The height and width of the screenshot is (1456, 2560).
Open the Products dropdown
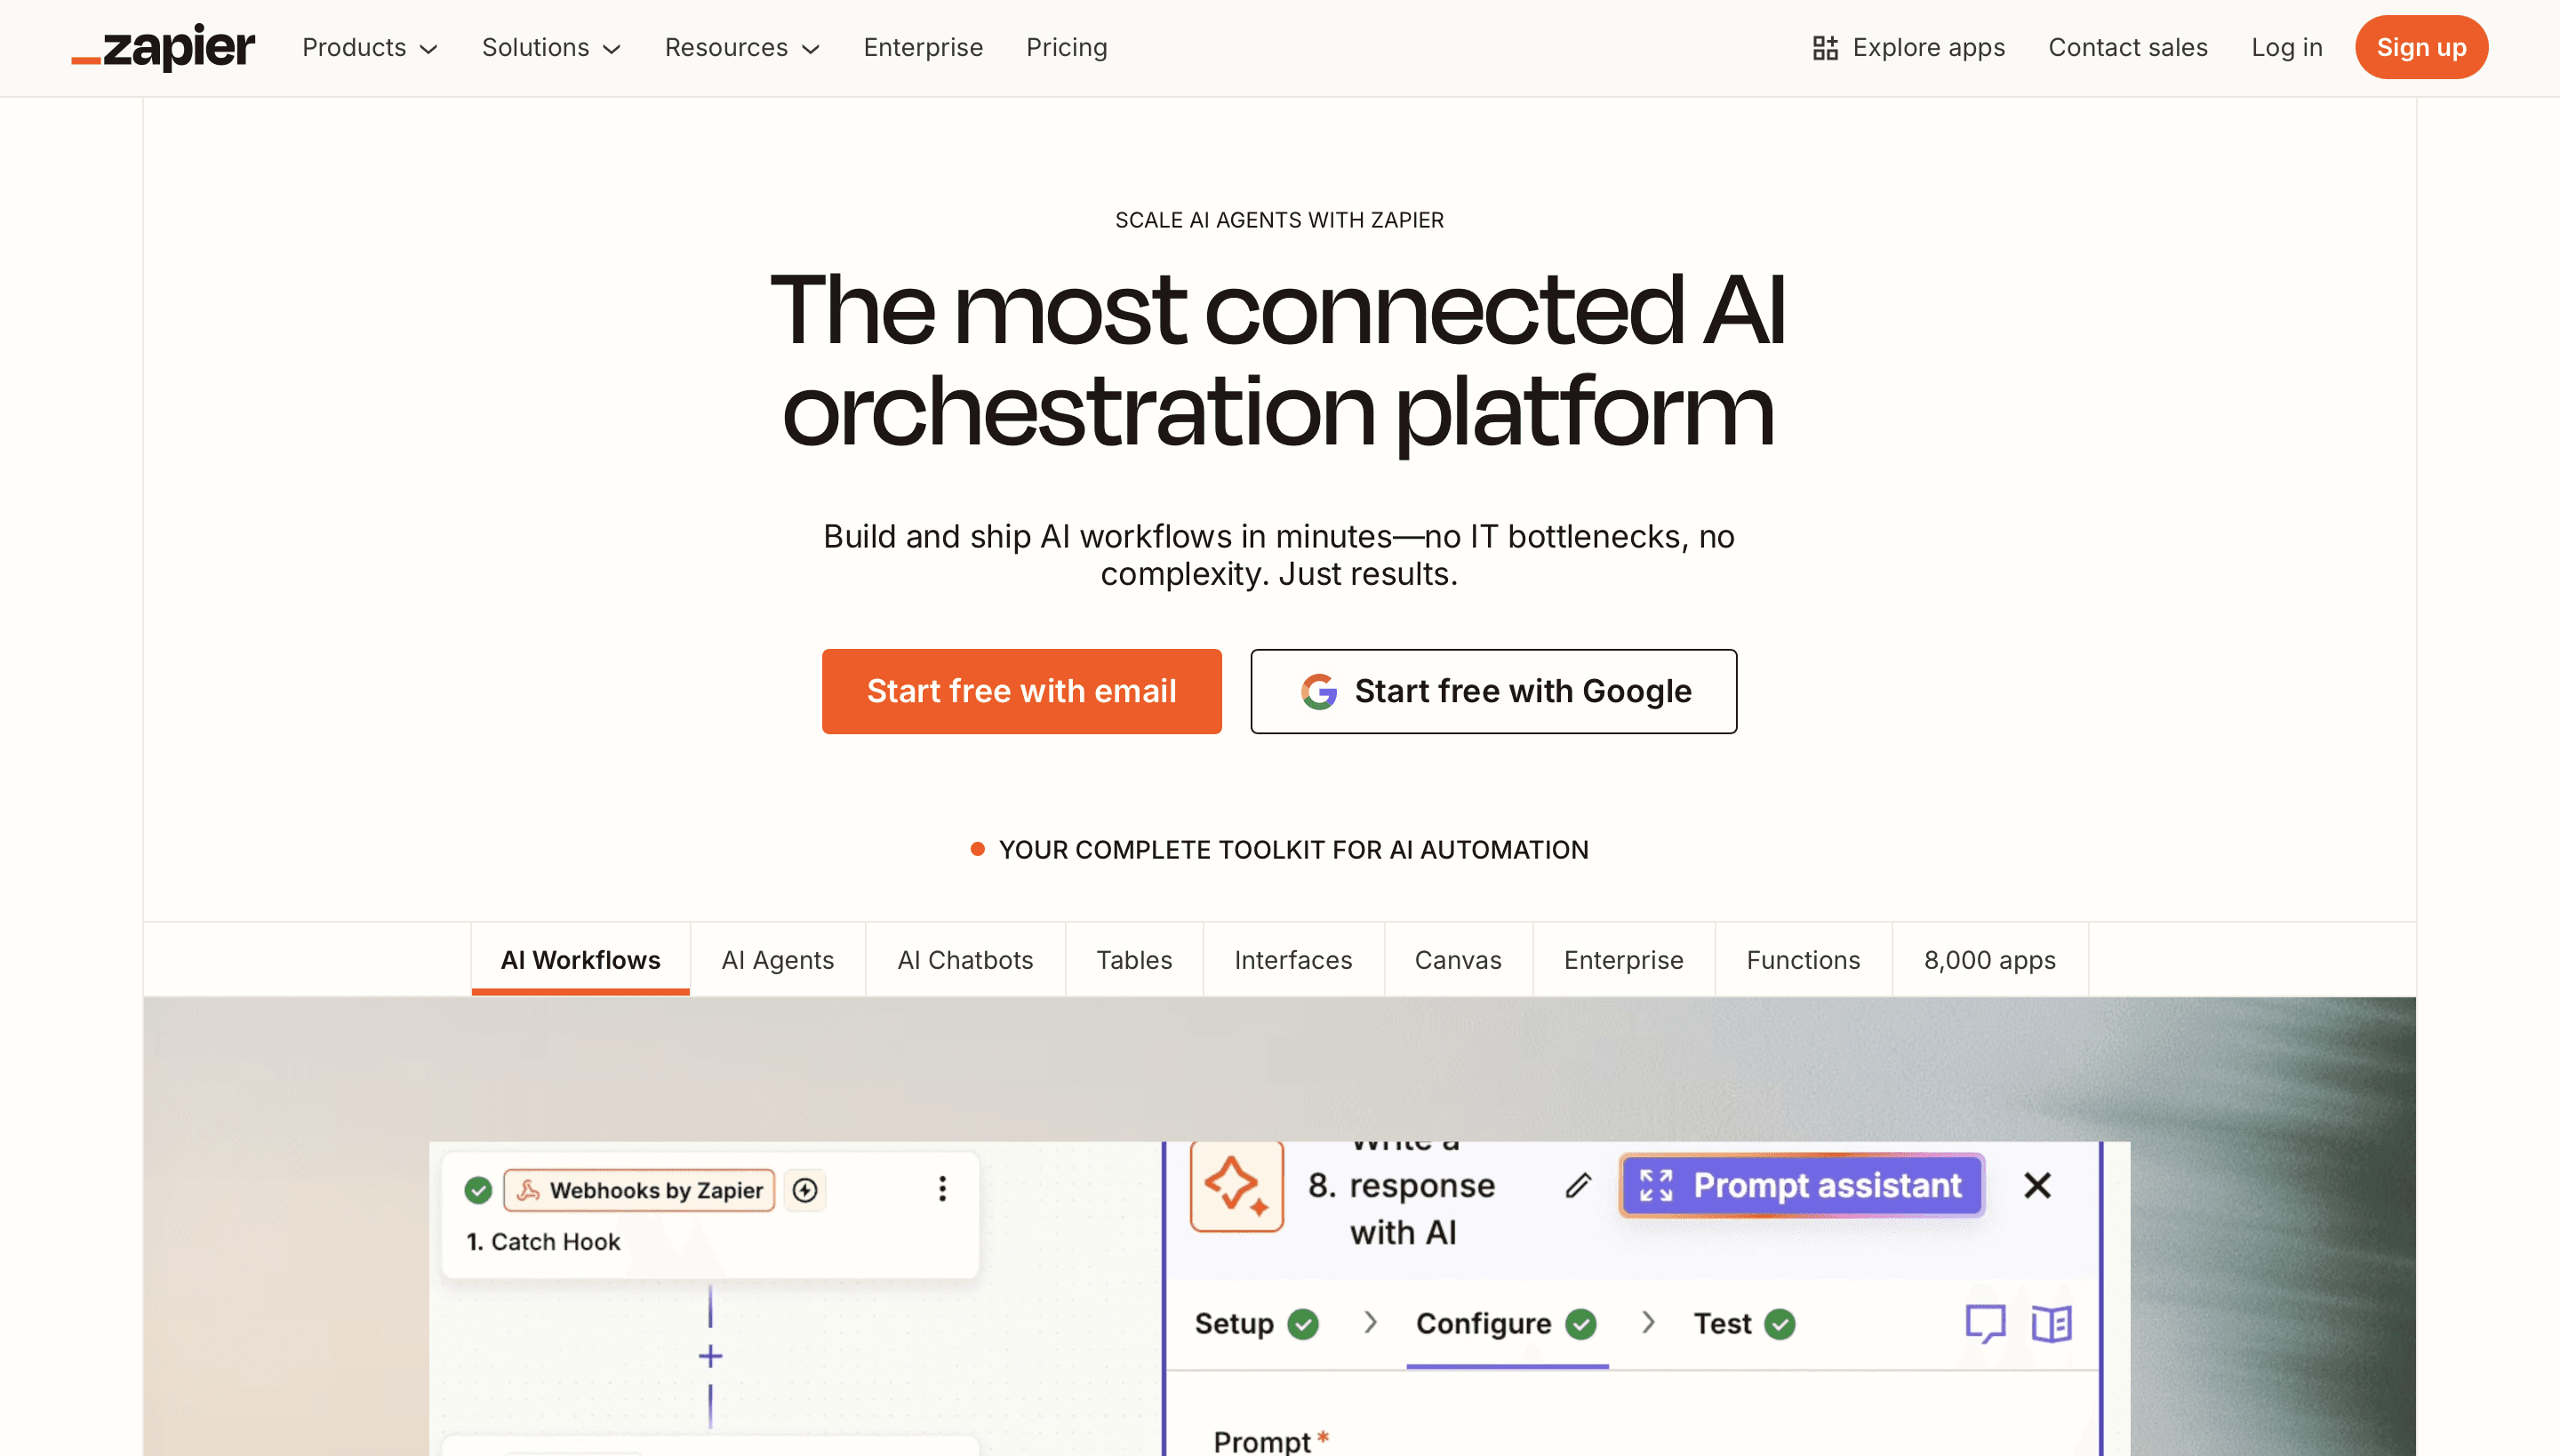[x=369, y=47]
